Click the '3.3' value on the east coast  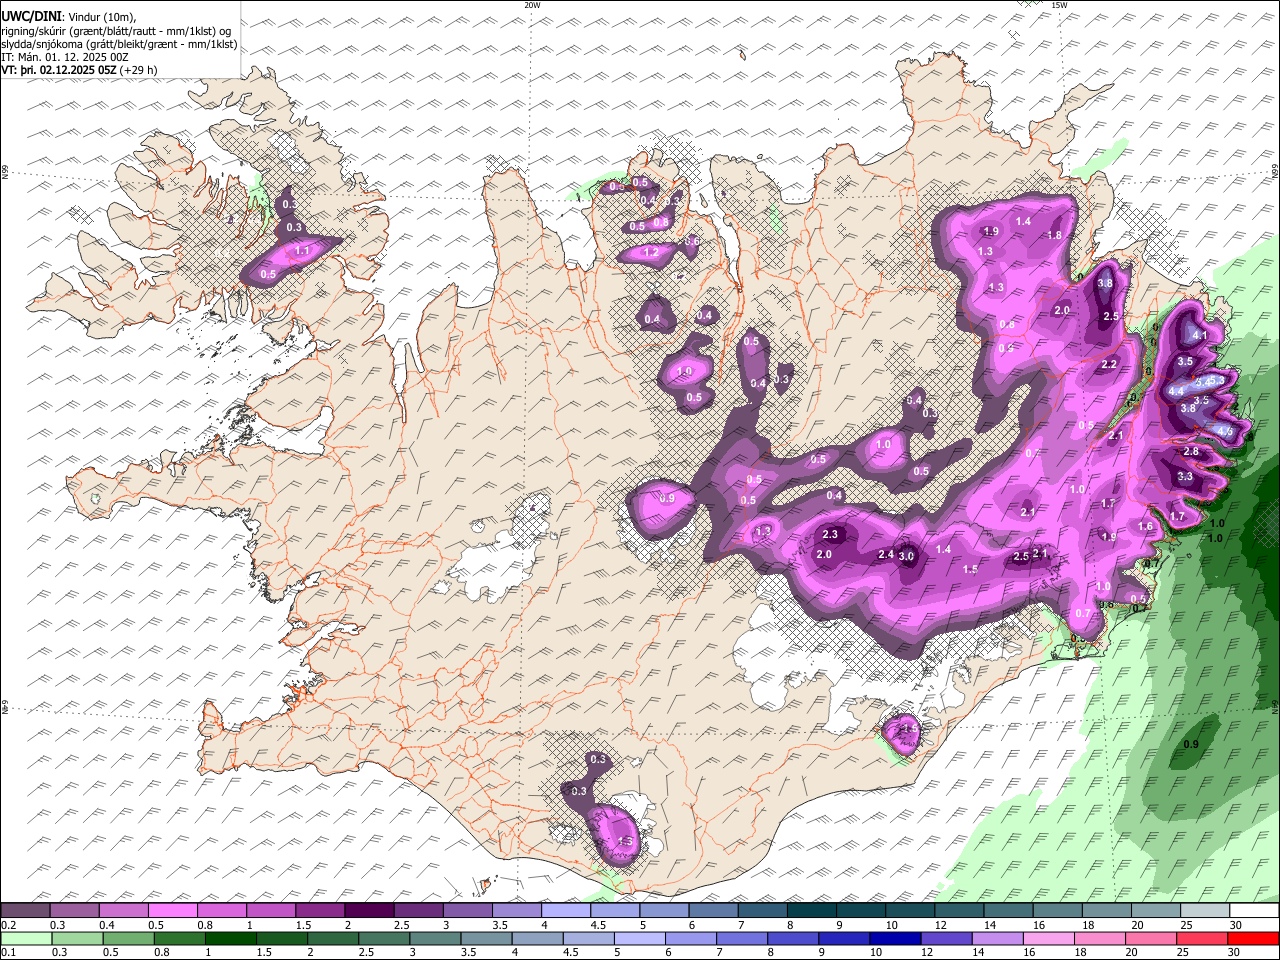point(1185,477)
